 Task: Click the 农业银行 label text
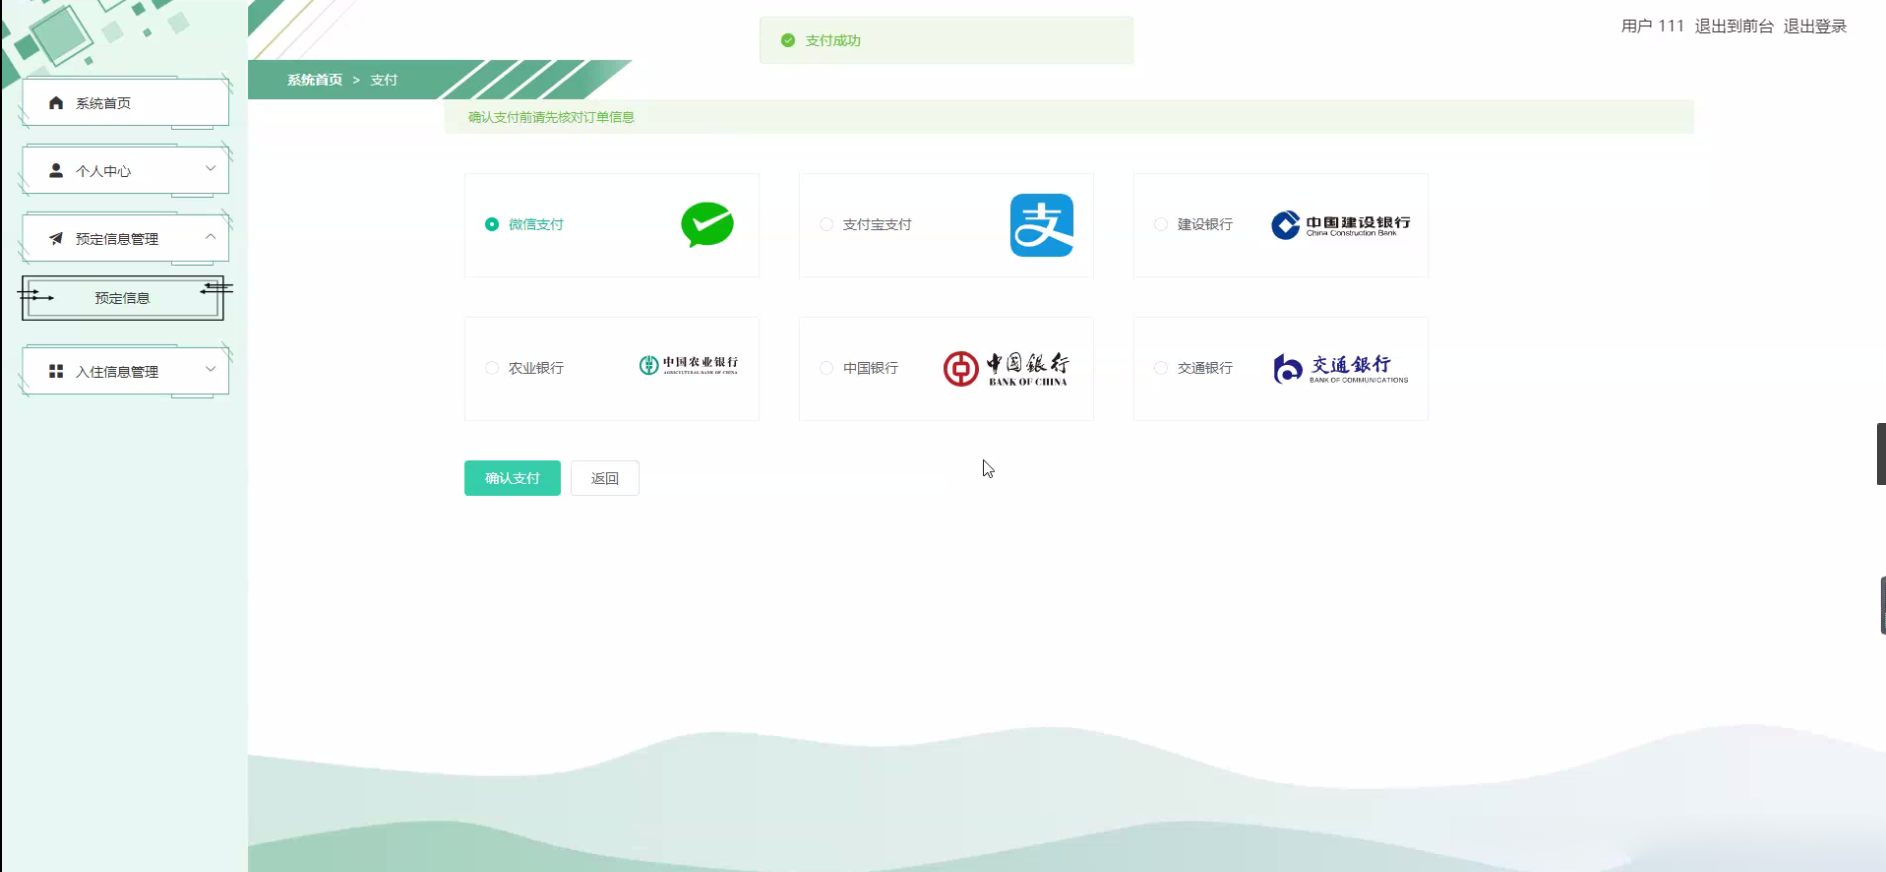(536, 368)
